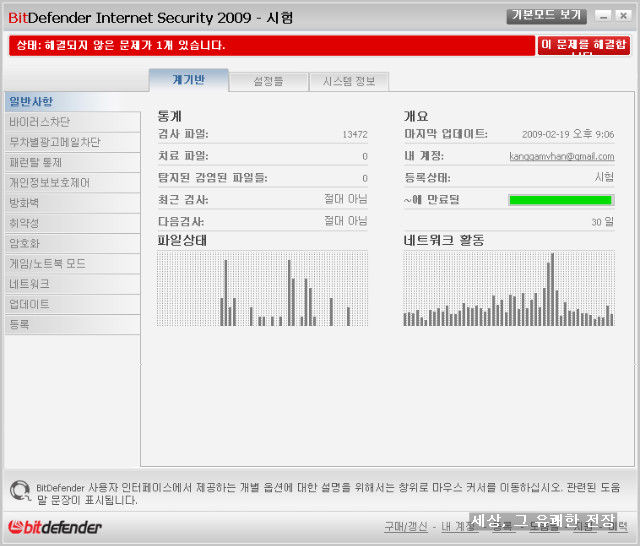Viewport: 640px width, 546px height.
Task: Click the 개요 overview heading
Action: (416, 116)
